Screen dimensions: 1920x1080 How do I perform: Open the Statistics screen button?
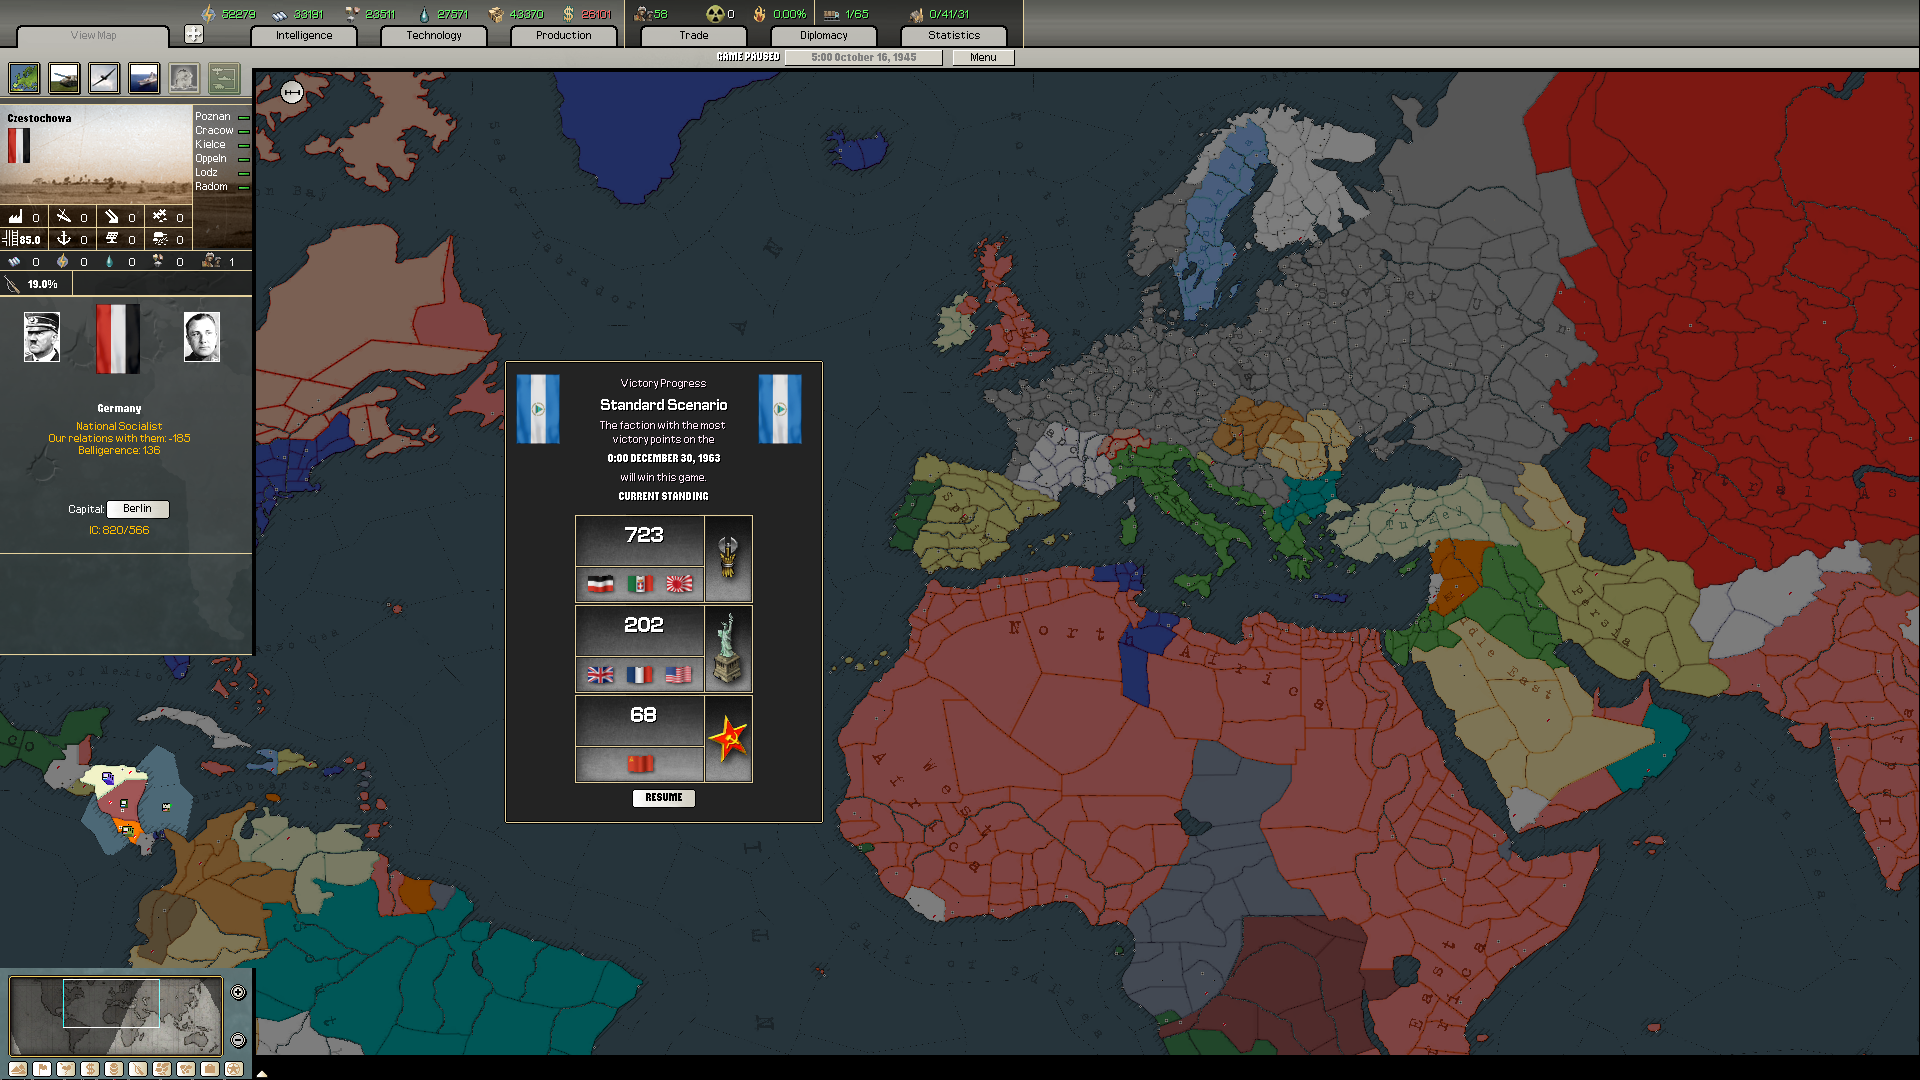pos(953,35)
